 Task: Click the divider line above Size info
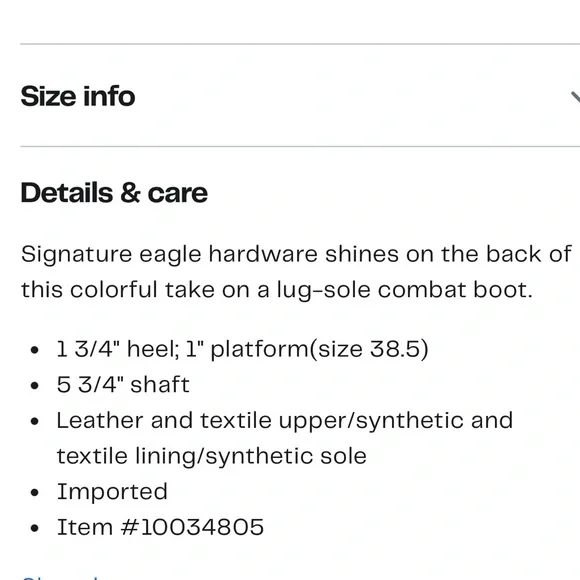[300, 44]
